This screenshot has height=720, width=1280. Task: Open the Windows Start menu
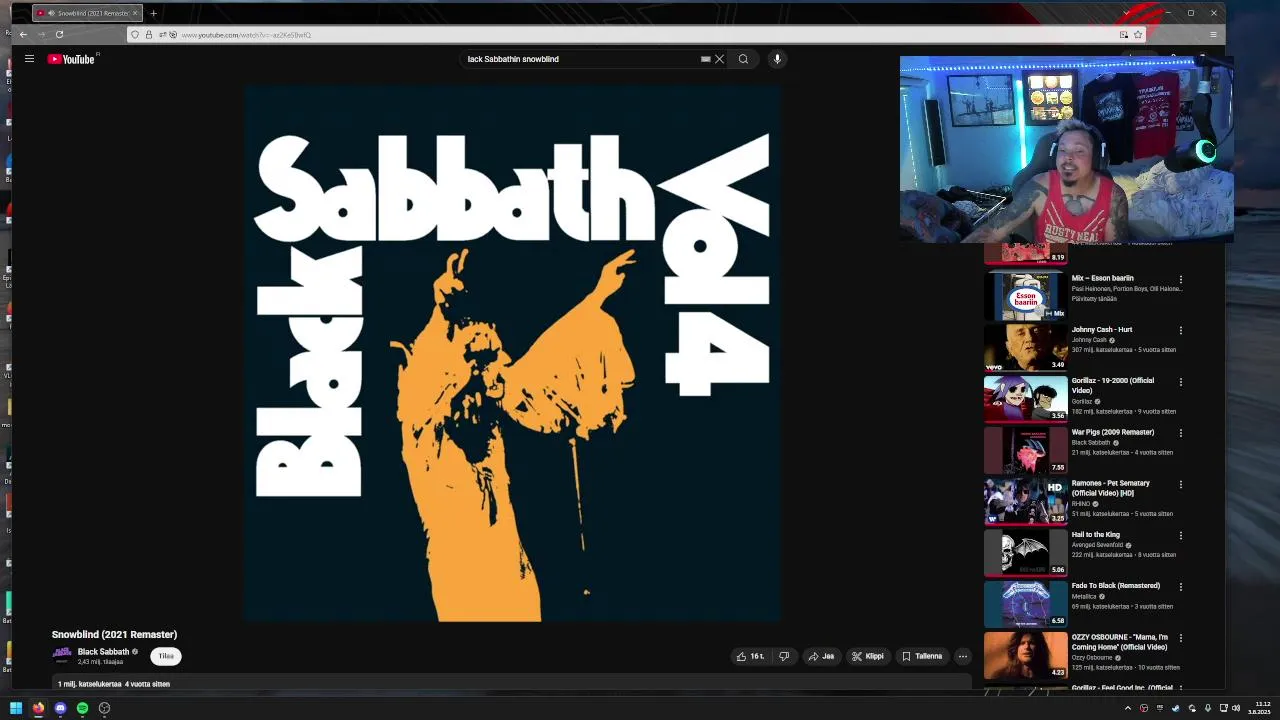click(x=16, y=708)
